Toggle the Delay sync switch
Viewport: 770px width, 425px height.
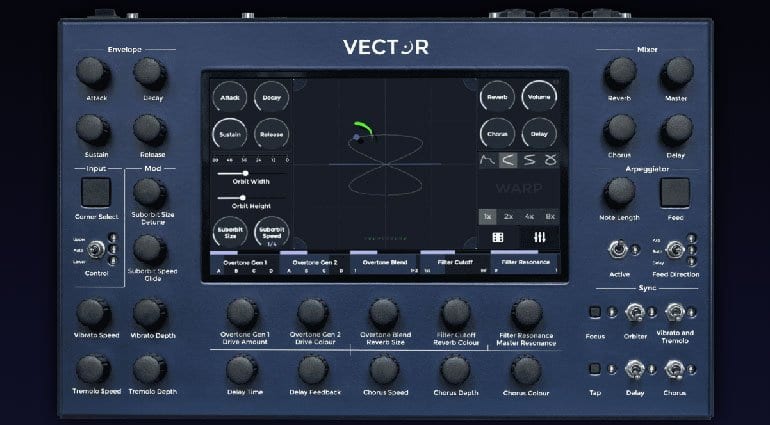pyautogui.click(x=634, y=369)
